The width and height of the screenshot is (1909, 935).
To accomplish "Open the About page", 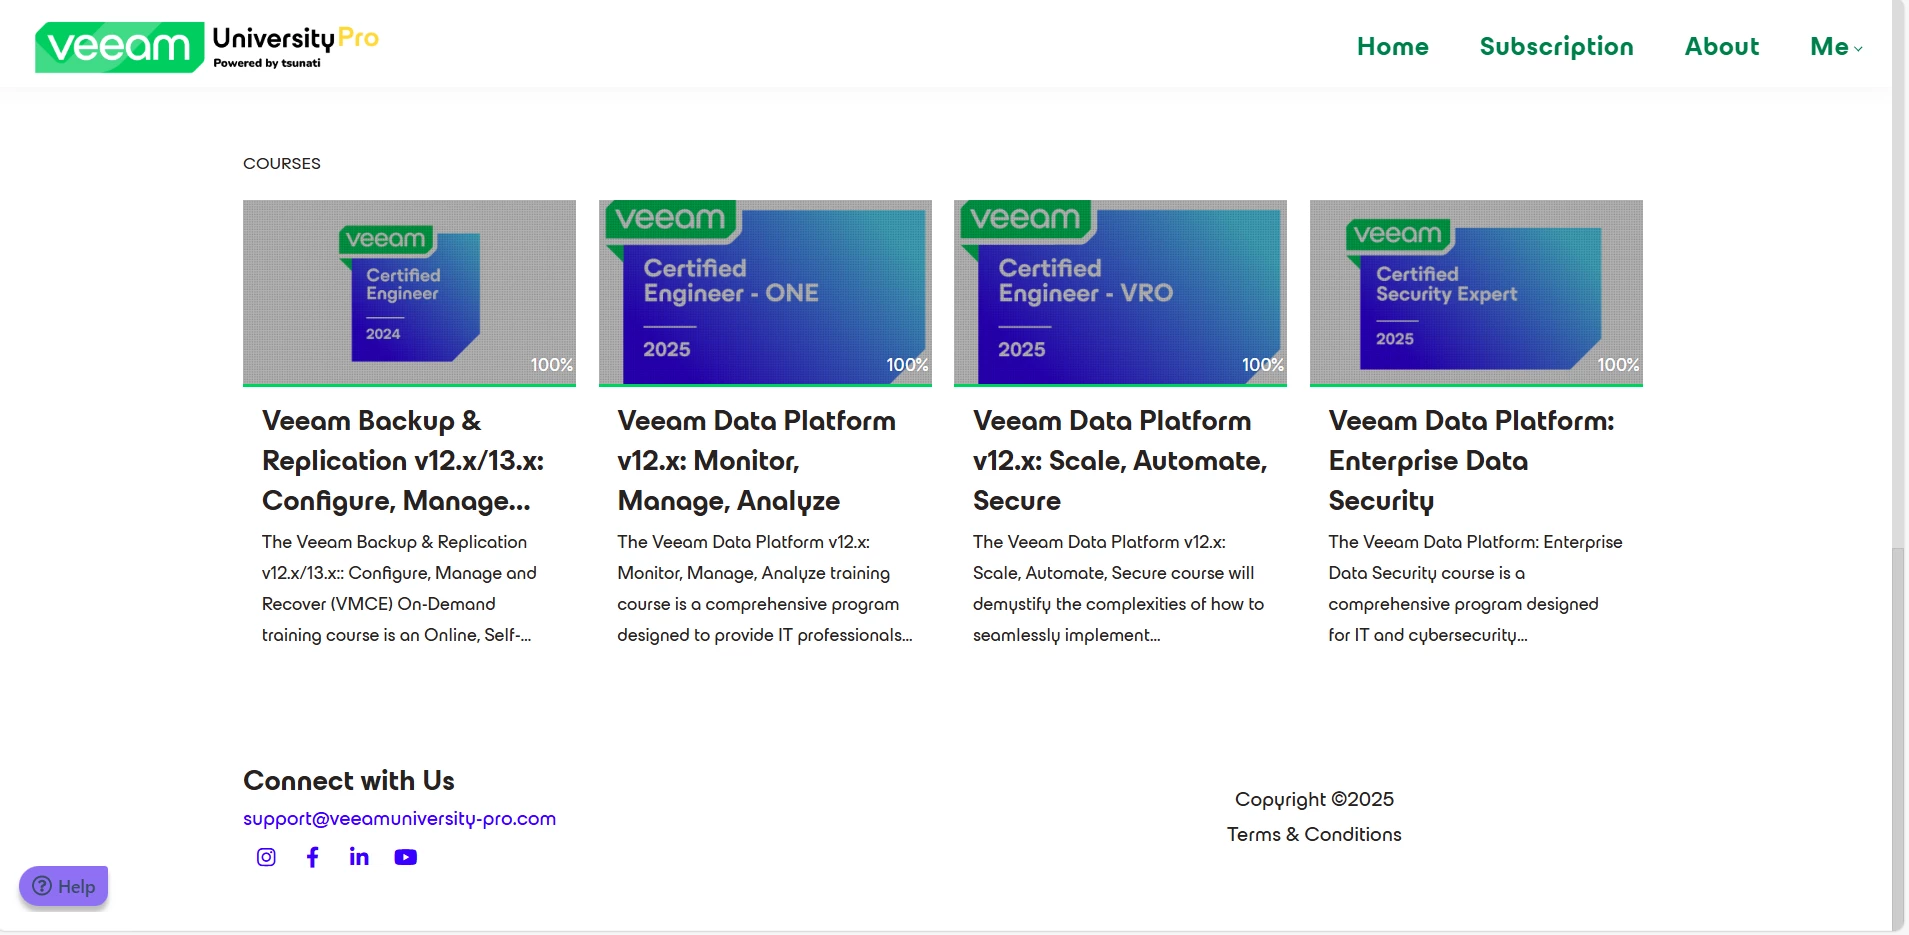I will [x=1722, y=46].
